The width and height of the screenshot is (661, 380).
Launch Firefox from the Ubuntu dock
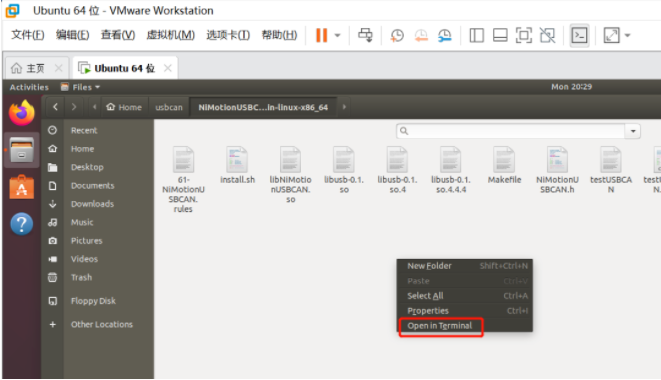(21, 113)
